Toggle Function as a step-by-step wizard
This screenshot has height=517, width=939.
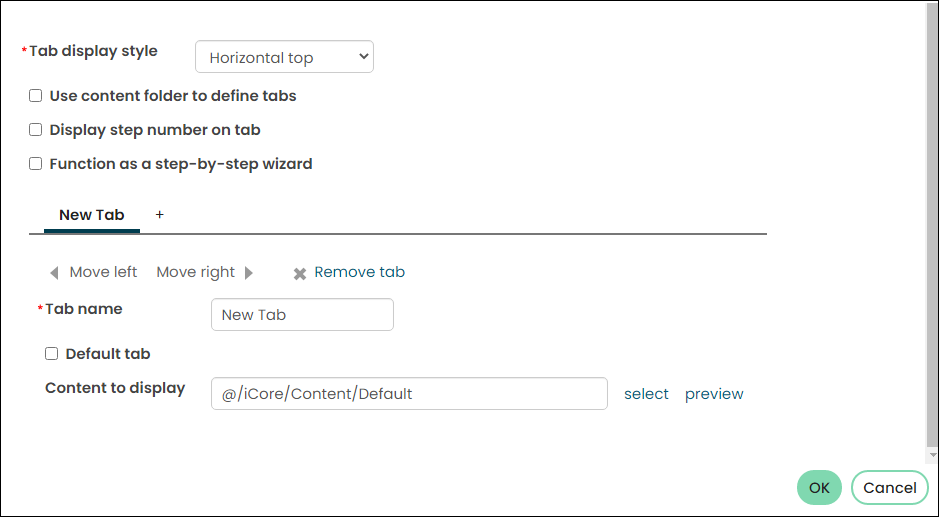click(x=36, y=164)
